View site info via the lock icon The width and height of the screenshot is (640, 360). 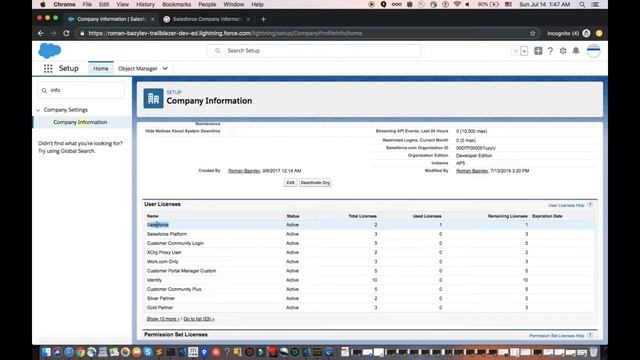[x=82, y=33]
